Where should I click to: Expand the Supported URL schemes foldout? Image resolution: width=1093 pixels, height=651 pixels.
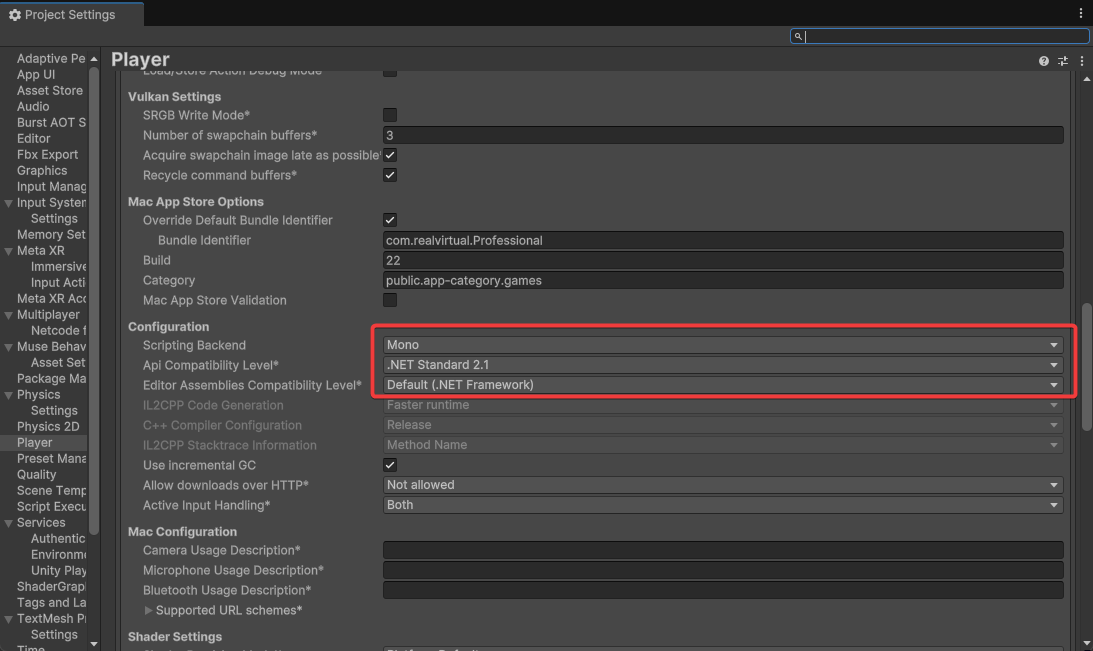click(x=149, y=610)
